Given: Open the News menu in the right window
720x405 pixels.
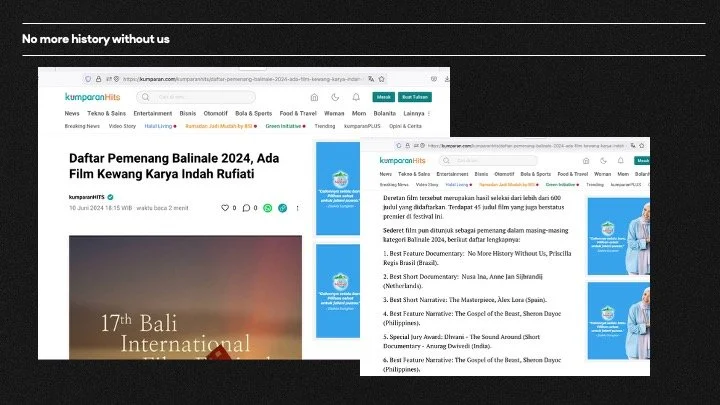Looking at the screenshot, I should click(386, 174).
